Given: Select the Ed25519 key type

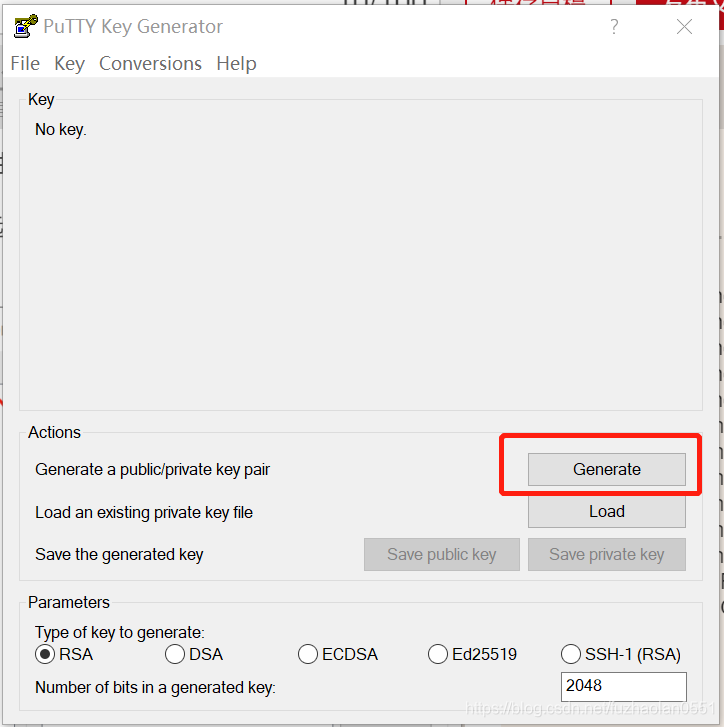Looking at the screenshot, I should (x=472, y=654).
